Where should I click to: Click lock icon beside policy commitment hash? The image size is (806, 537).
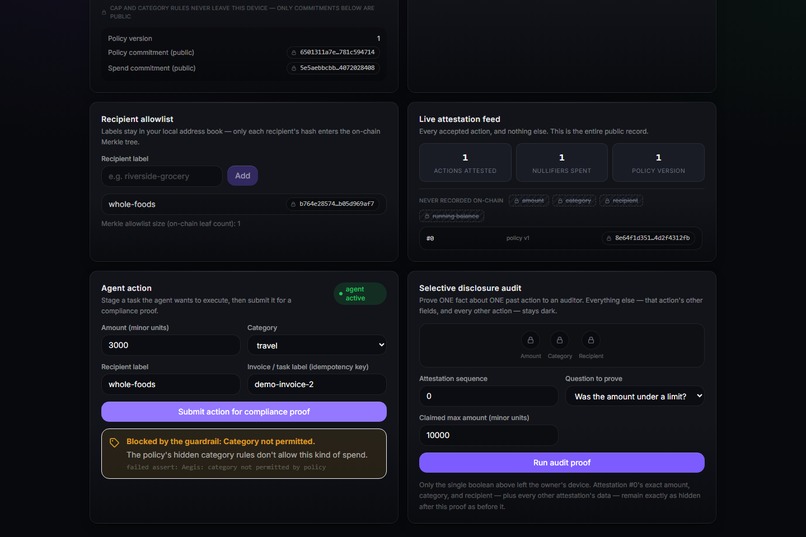[294, 52]
